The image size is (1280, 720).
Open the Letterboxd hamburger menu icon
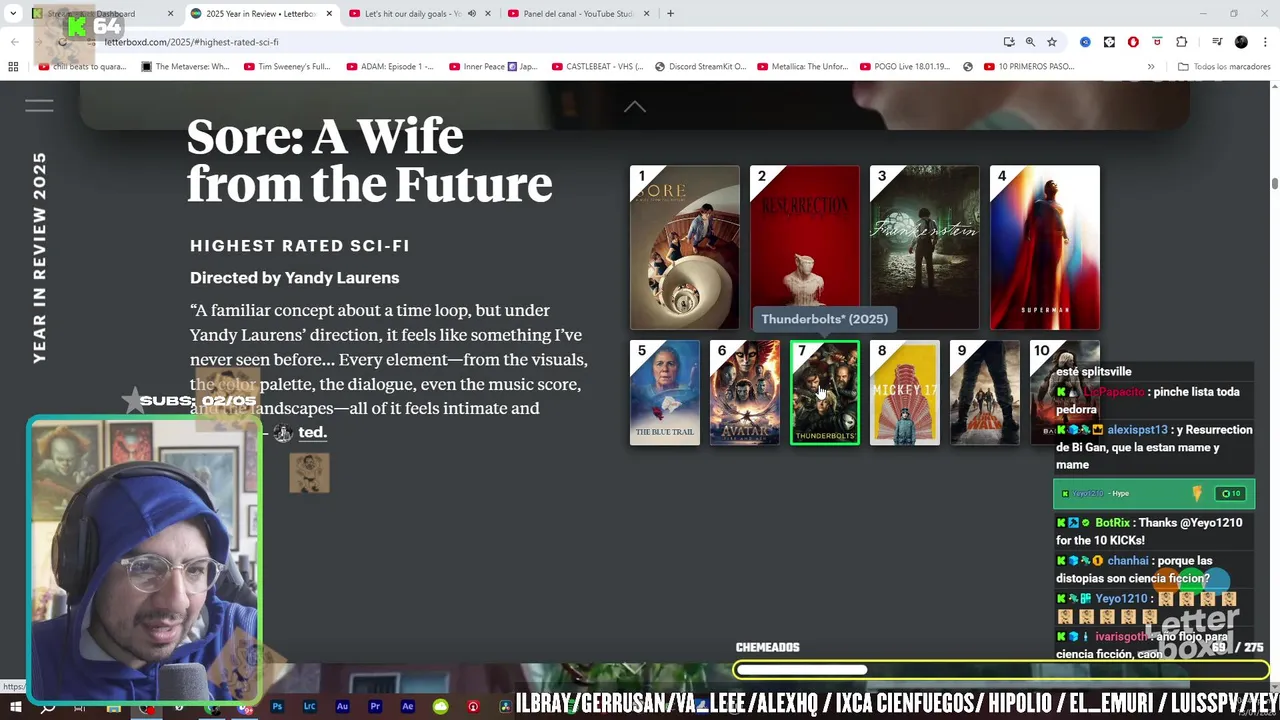point(39,105)
